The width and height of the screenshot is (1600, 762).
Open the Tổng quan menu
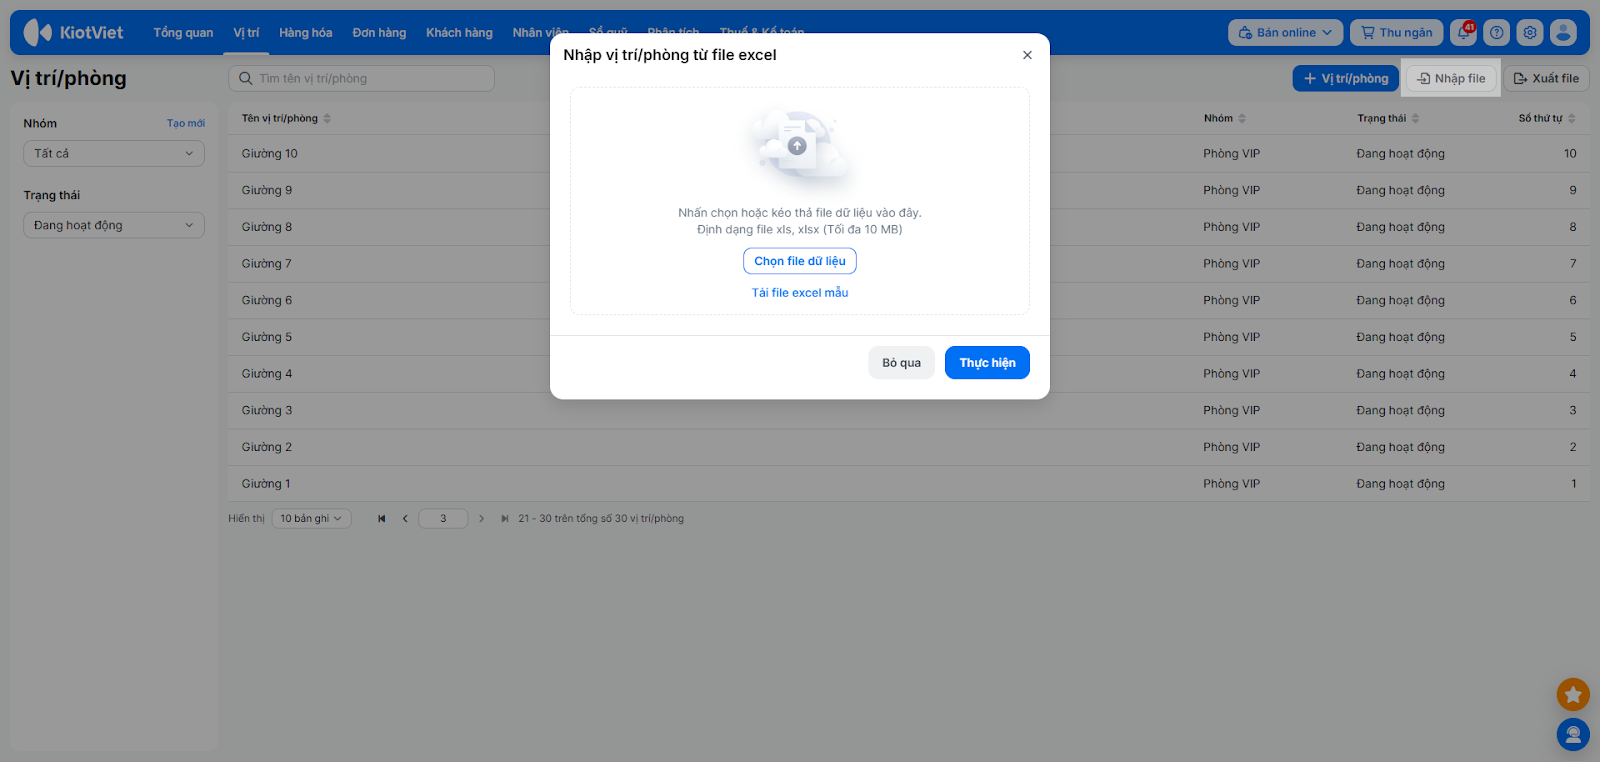coord(183,32)
